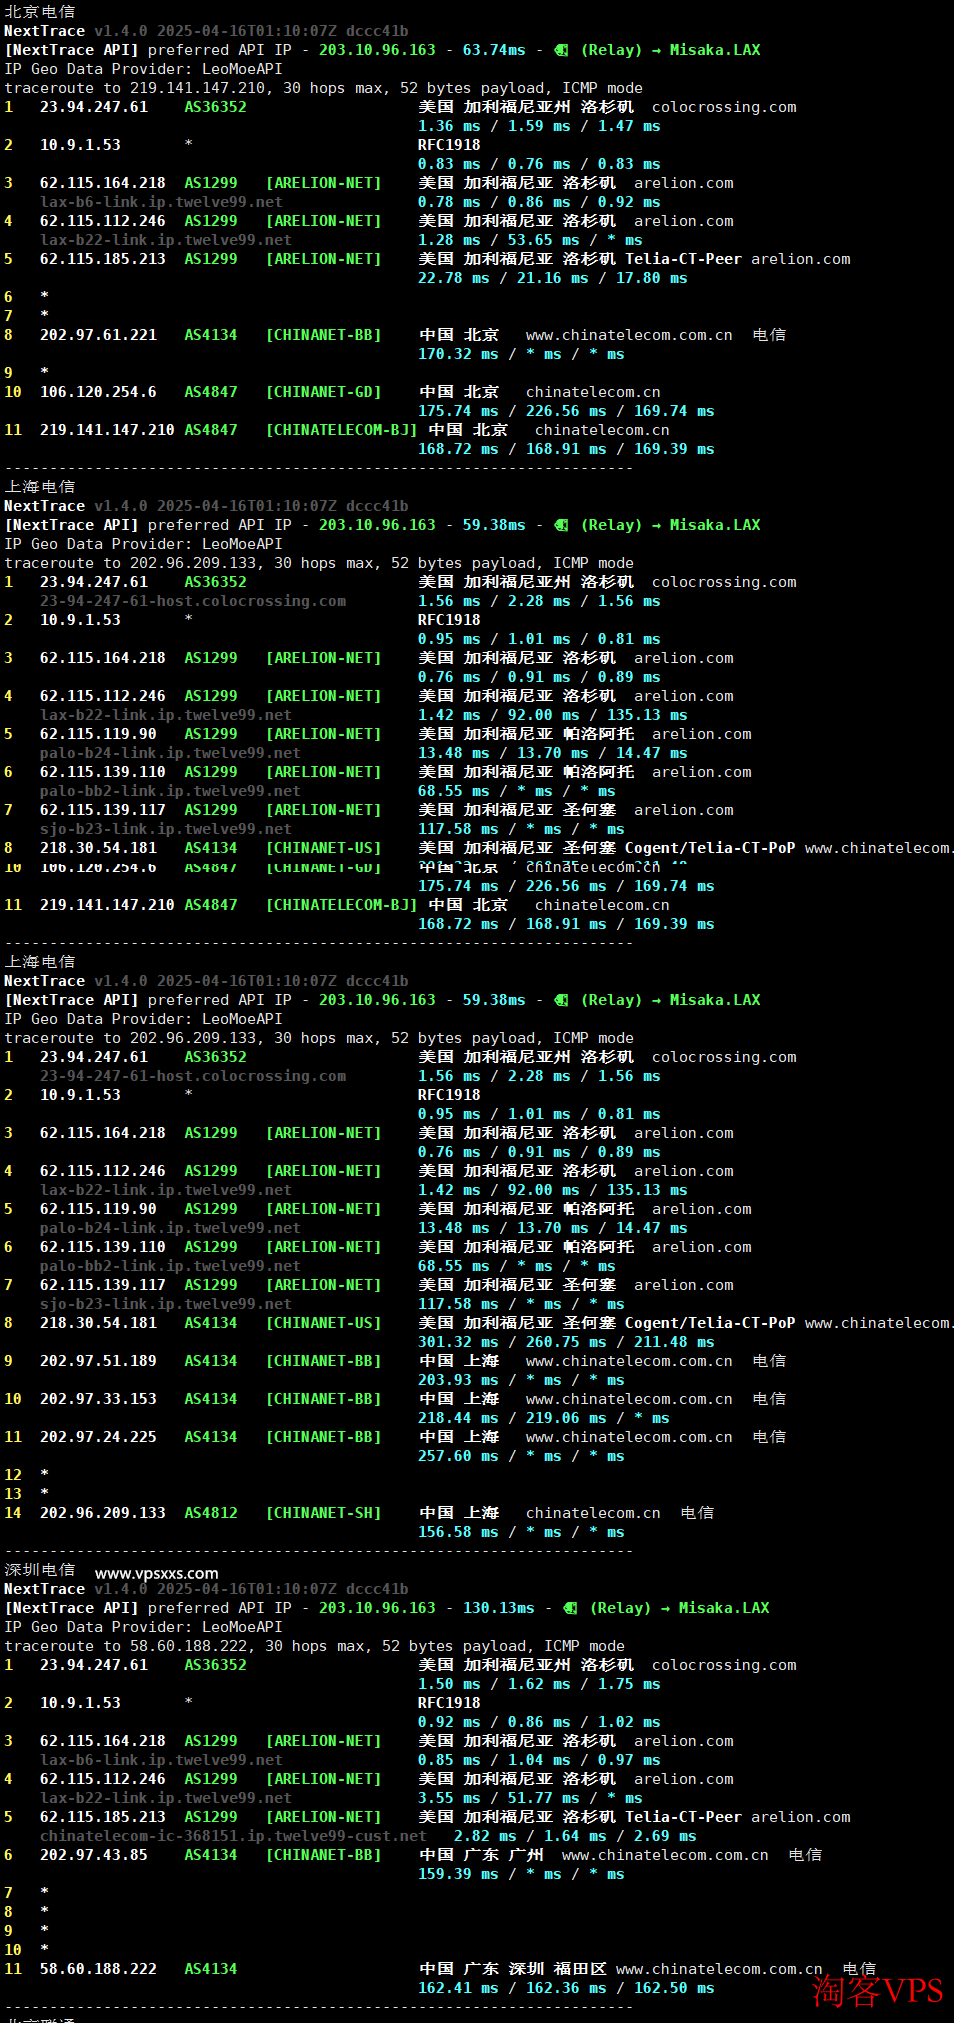Click the 中国 广东 广州 location text
The height and width of the screenshot is (2023, 954).
point(481,1855)
